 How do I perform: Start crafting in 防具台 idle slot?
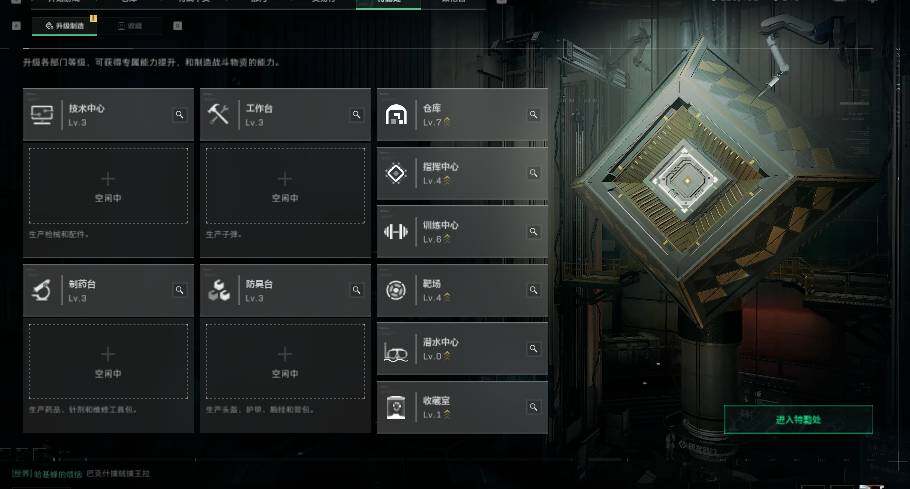tap(286, 361)
